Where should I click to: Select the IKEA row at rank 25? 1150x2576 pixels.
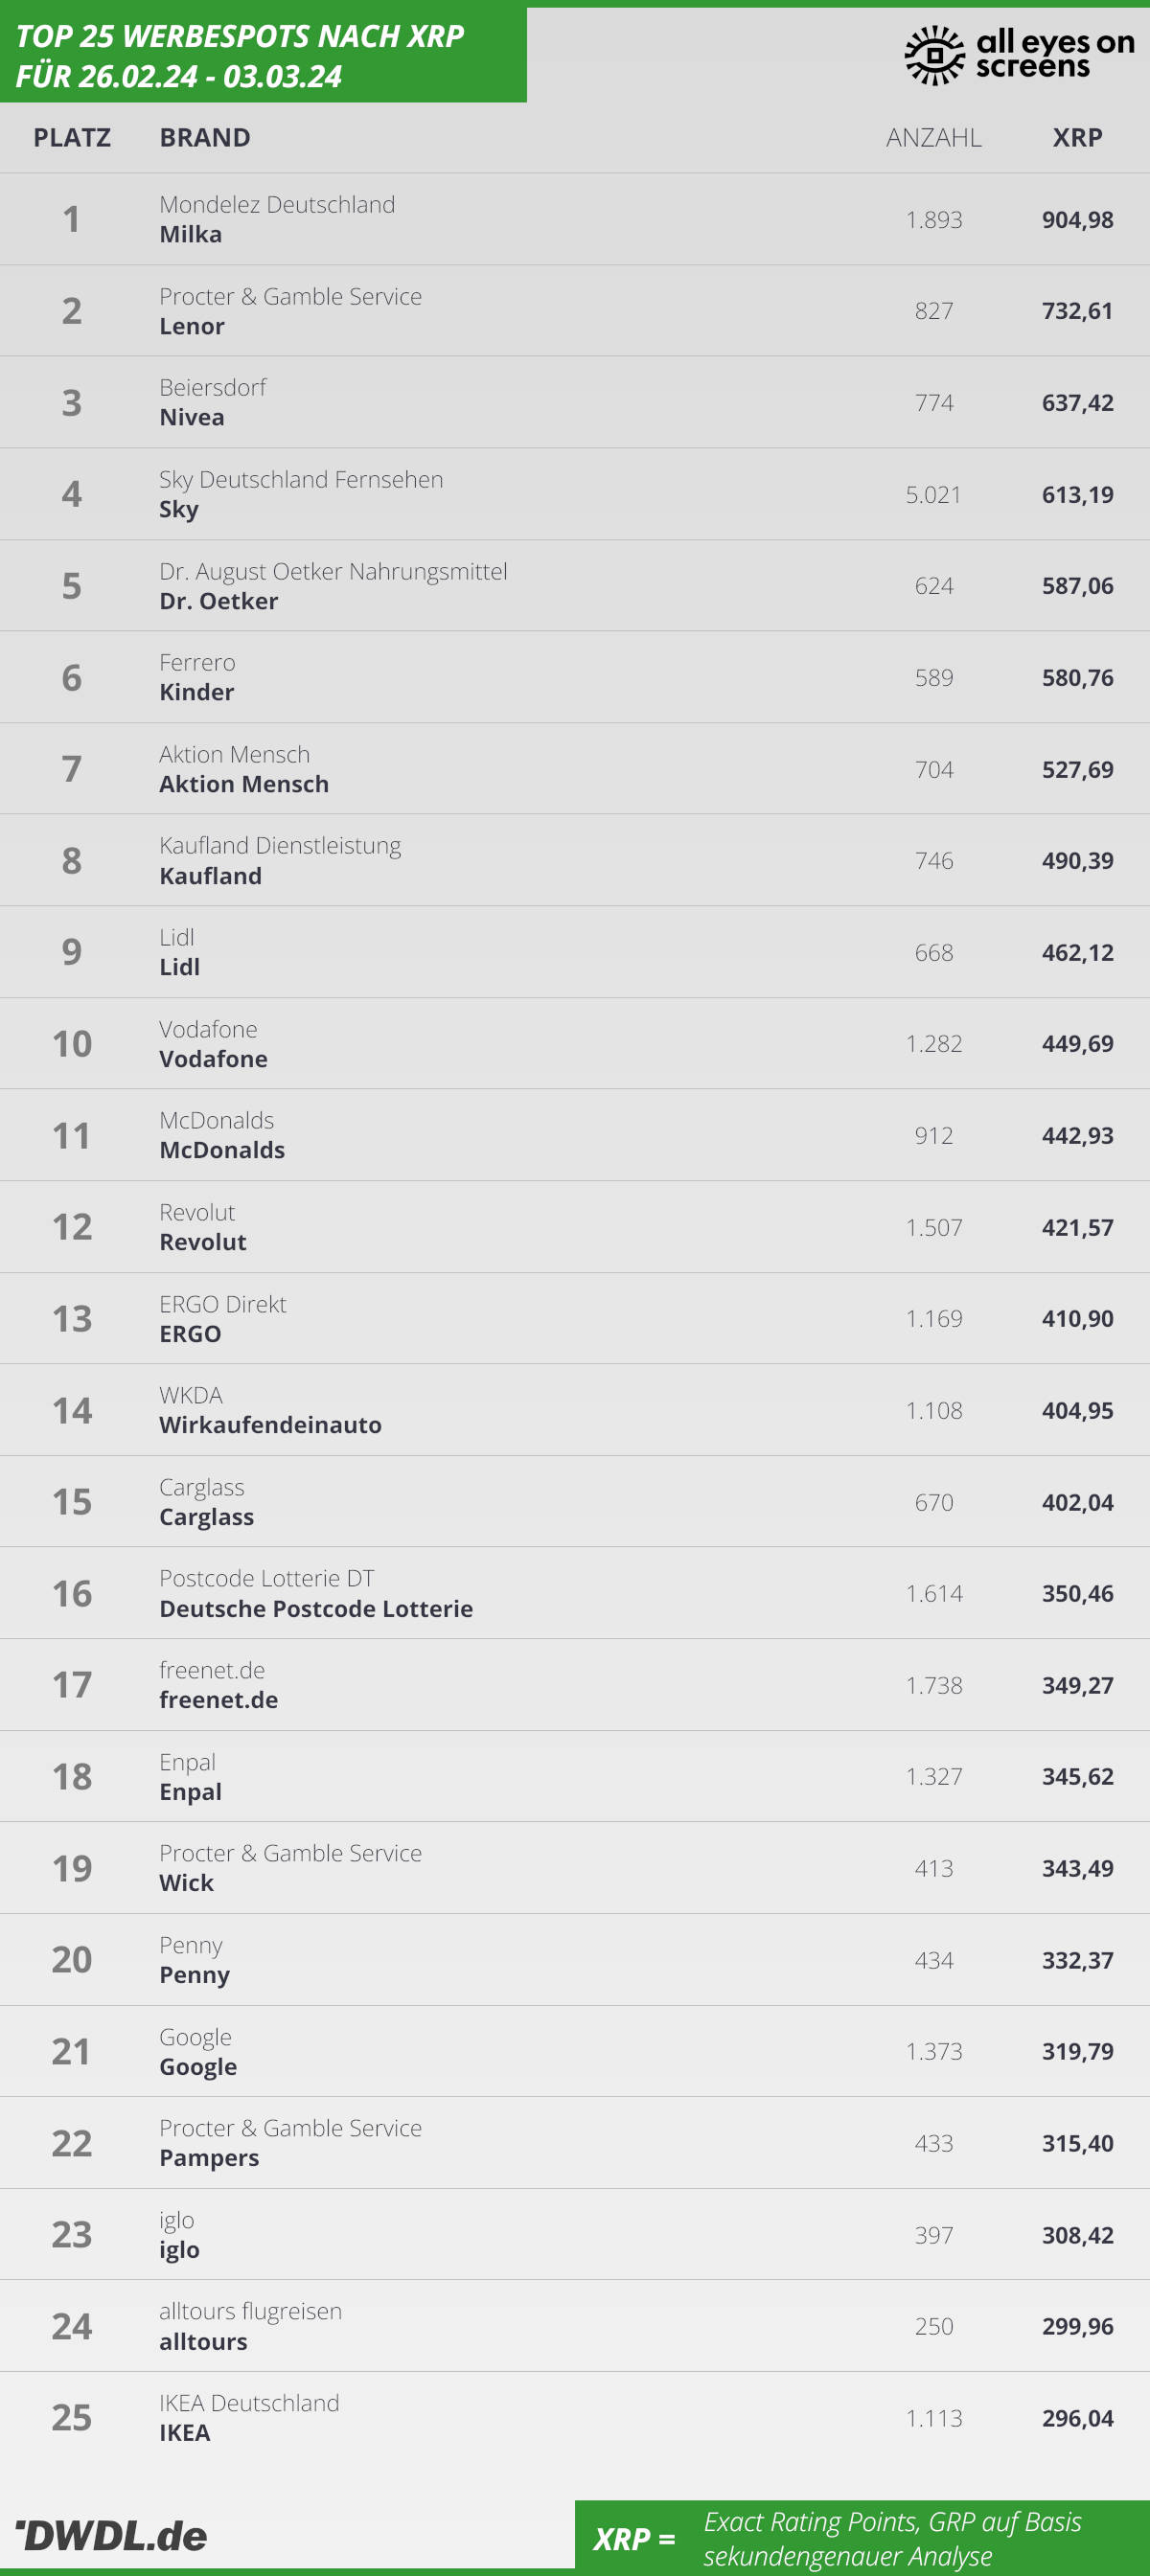(575, 2418)
